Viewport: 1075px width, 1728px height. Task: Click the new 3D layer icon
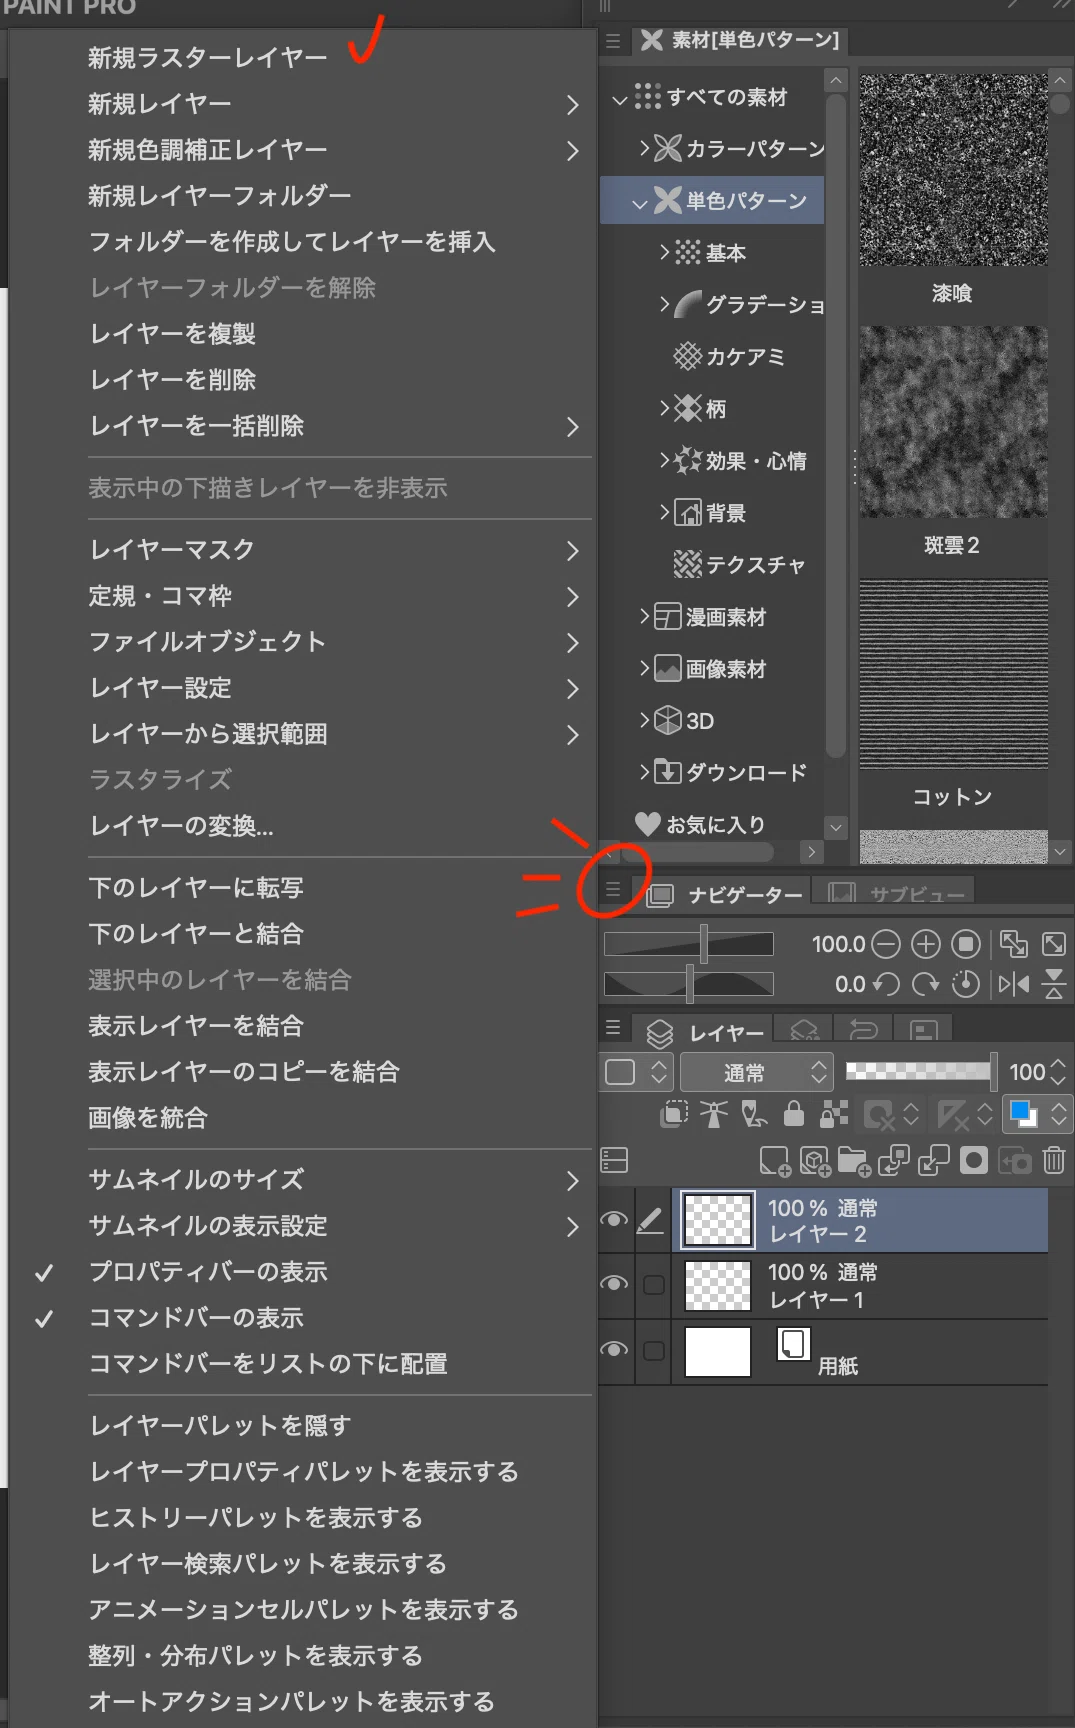815,1161
